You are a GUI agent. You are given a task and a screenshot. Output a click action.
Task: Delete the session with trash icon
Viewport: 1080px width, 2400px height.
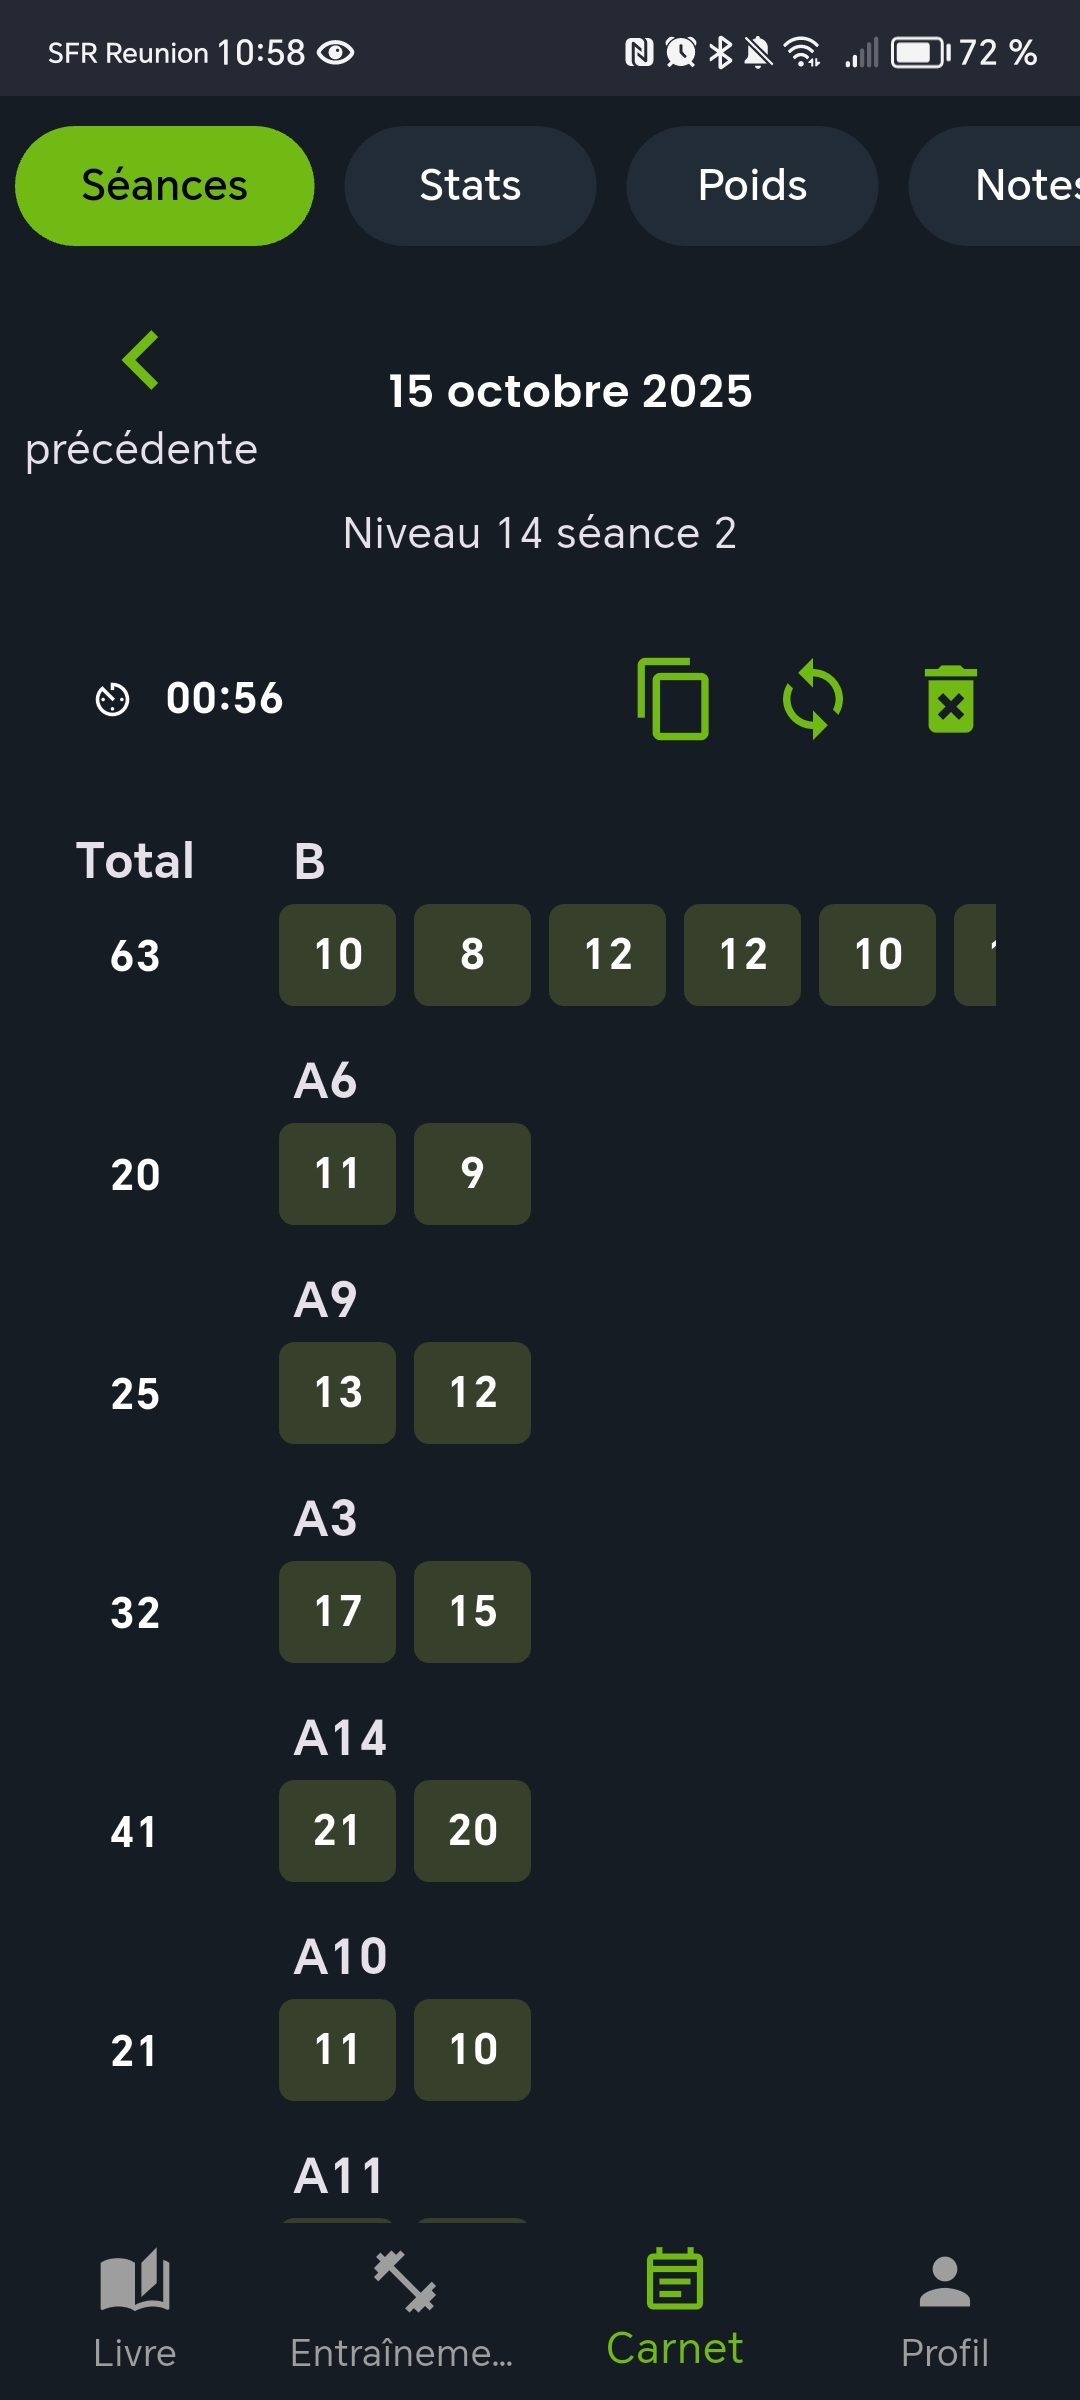(951, 699)
